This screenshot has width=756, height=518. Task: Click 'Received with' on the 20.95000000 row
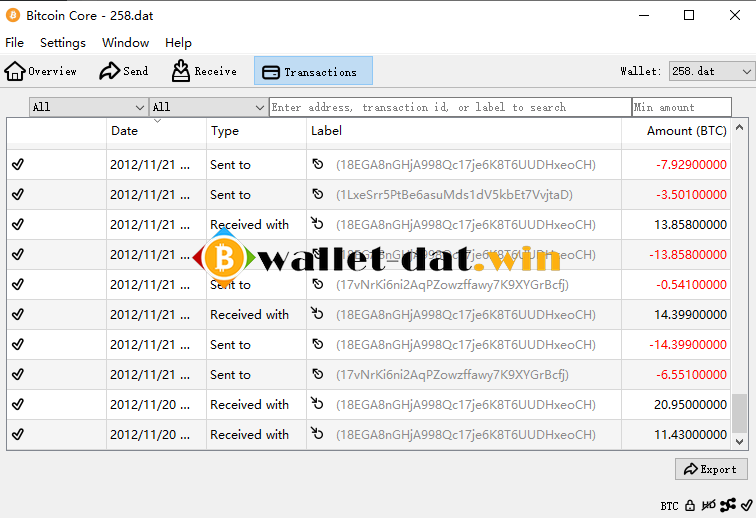249,404
